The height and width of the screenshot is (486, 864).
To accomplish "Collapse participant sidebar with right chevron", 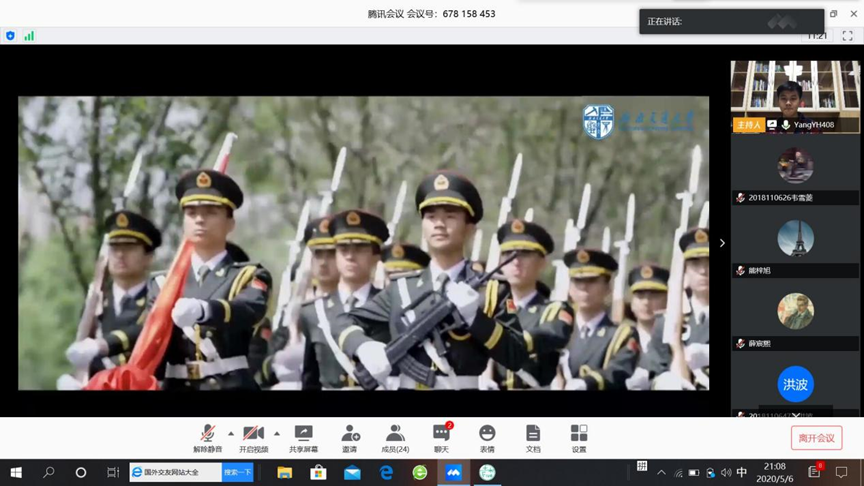I will (x=722, y=243).
